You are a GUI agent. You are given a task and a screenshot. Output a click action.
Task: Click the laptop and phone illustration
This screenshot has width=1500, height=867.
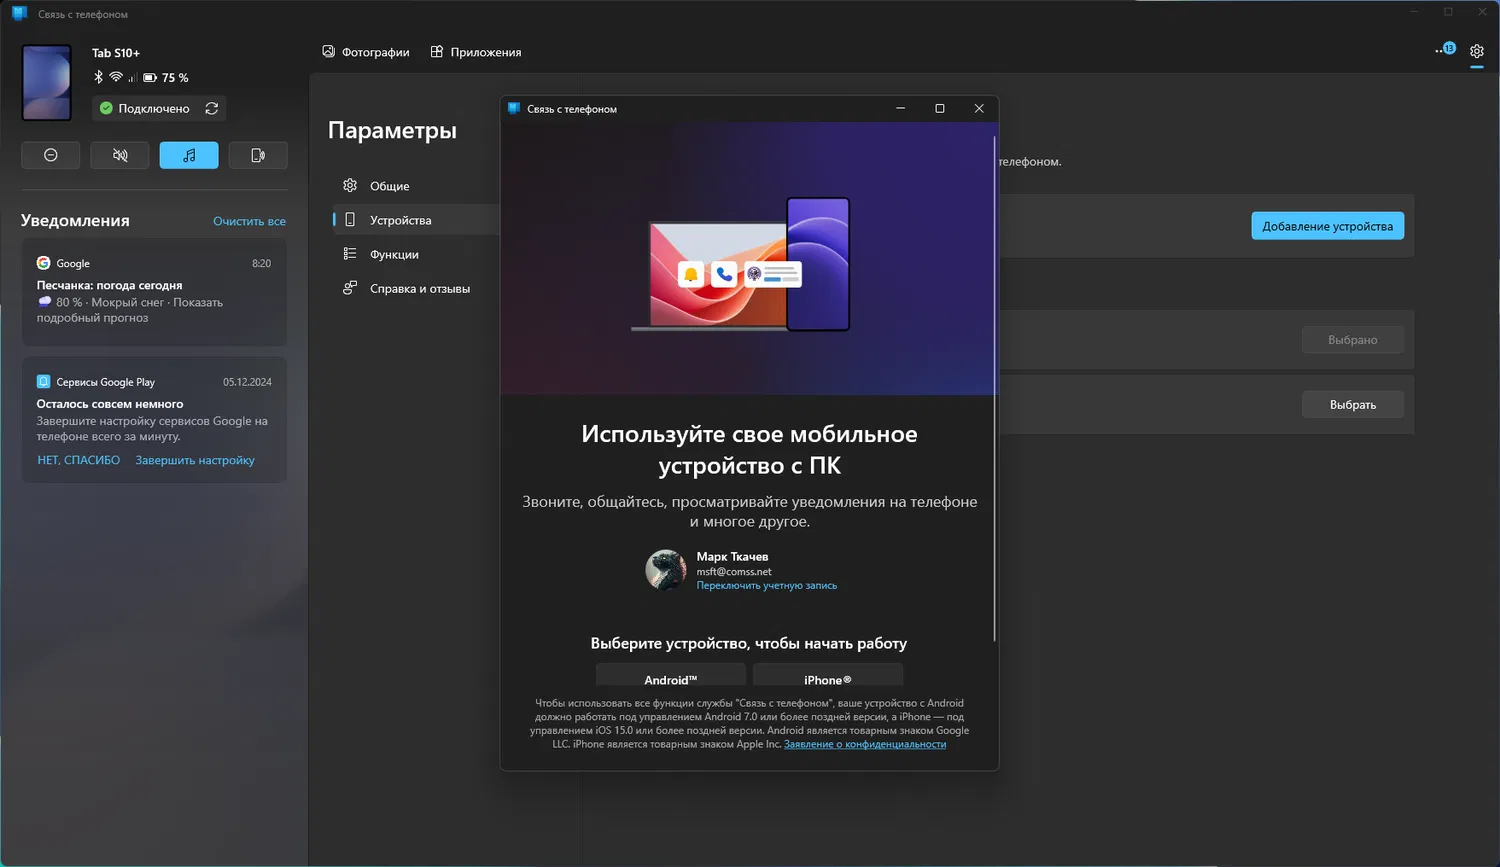click(741, 264)
